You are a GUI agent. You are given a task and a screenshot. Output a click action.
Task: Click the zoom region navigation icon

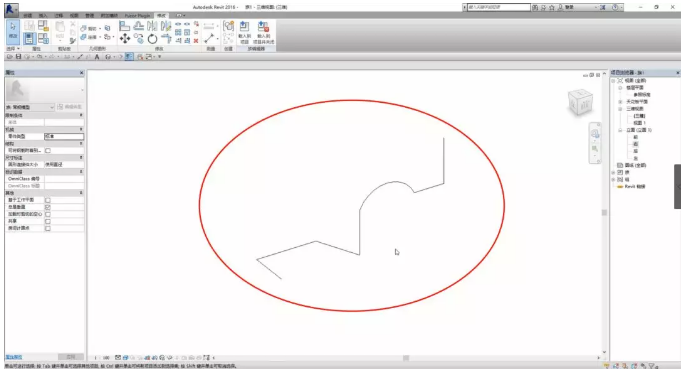pos(595,149)
